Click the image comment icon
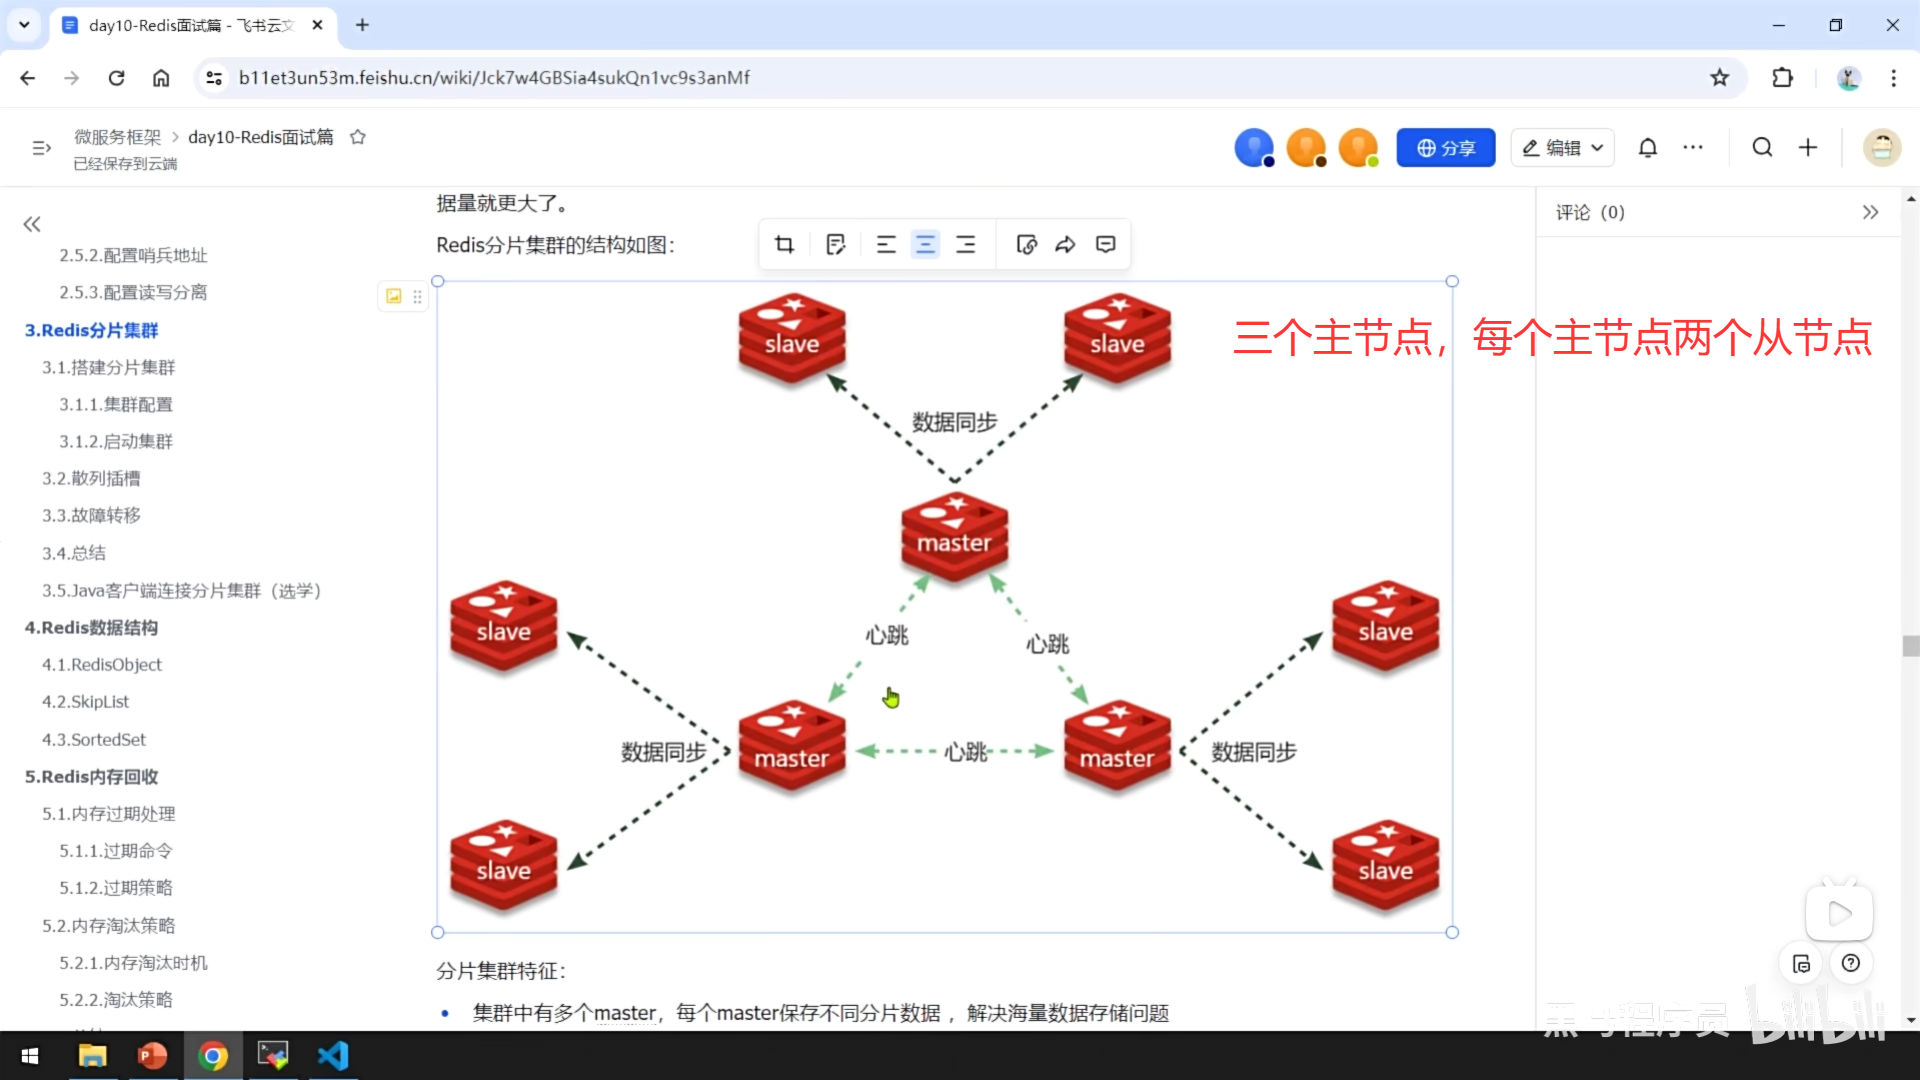Image resolution: width=1920 pixels, height=1080 pixels. (x=1106, y=245)
